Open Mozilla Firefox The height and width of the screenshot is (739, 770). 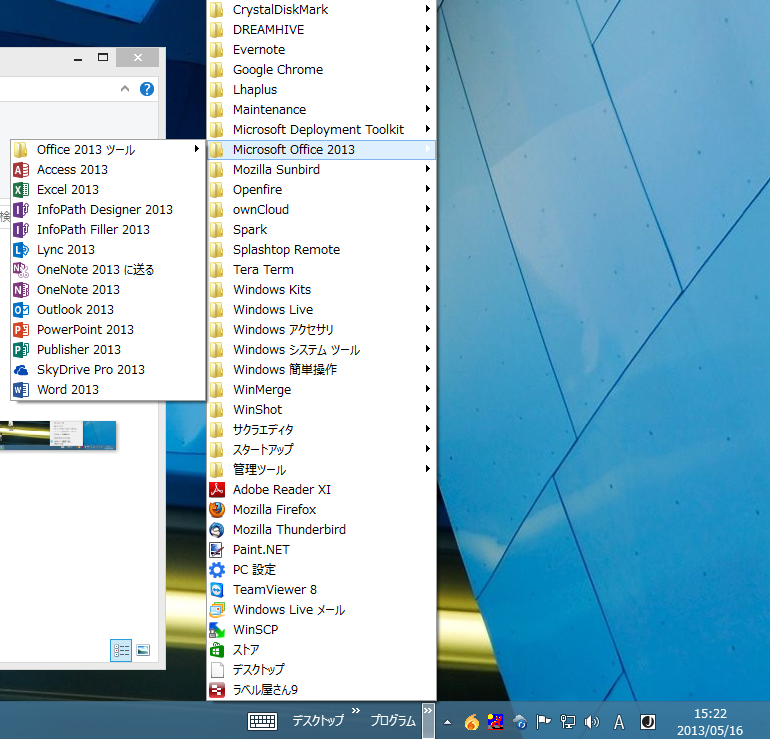pos(322,510)
